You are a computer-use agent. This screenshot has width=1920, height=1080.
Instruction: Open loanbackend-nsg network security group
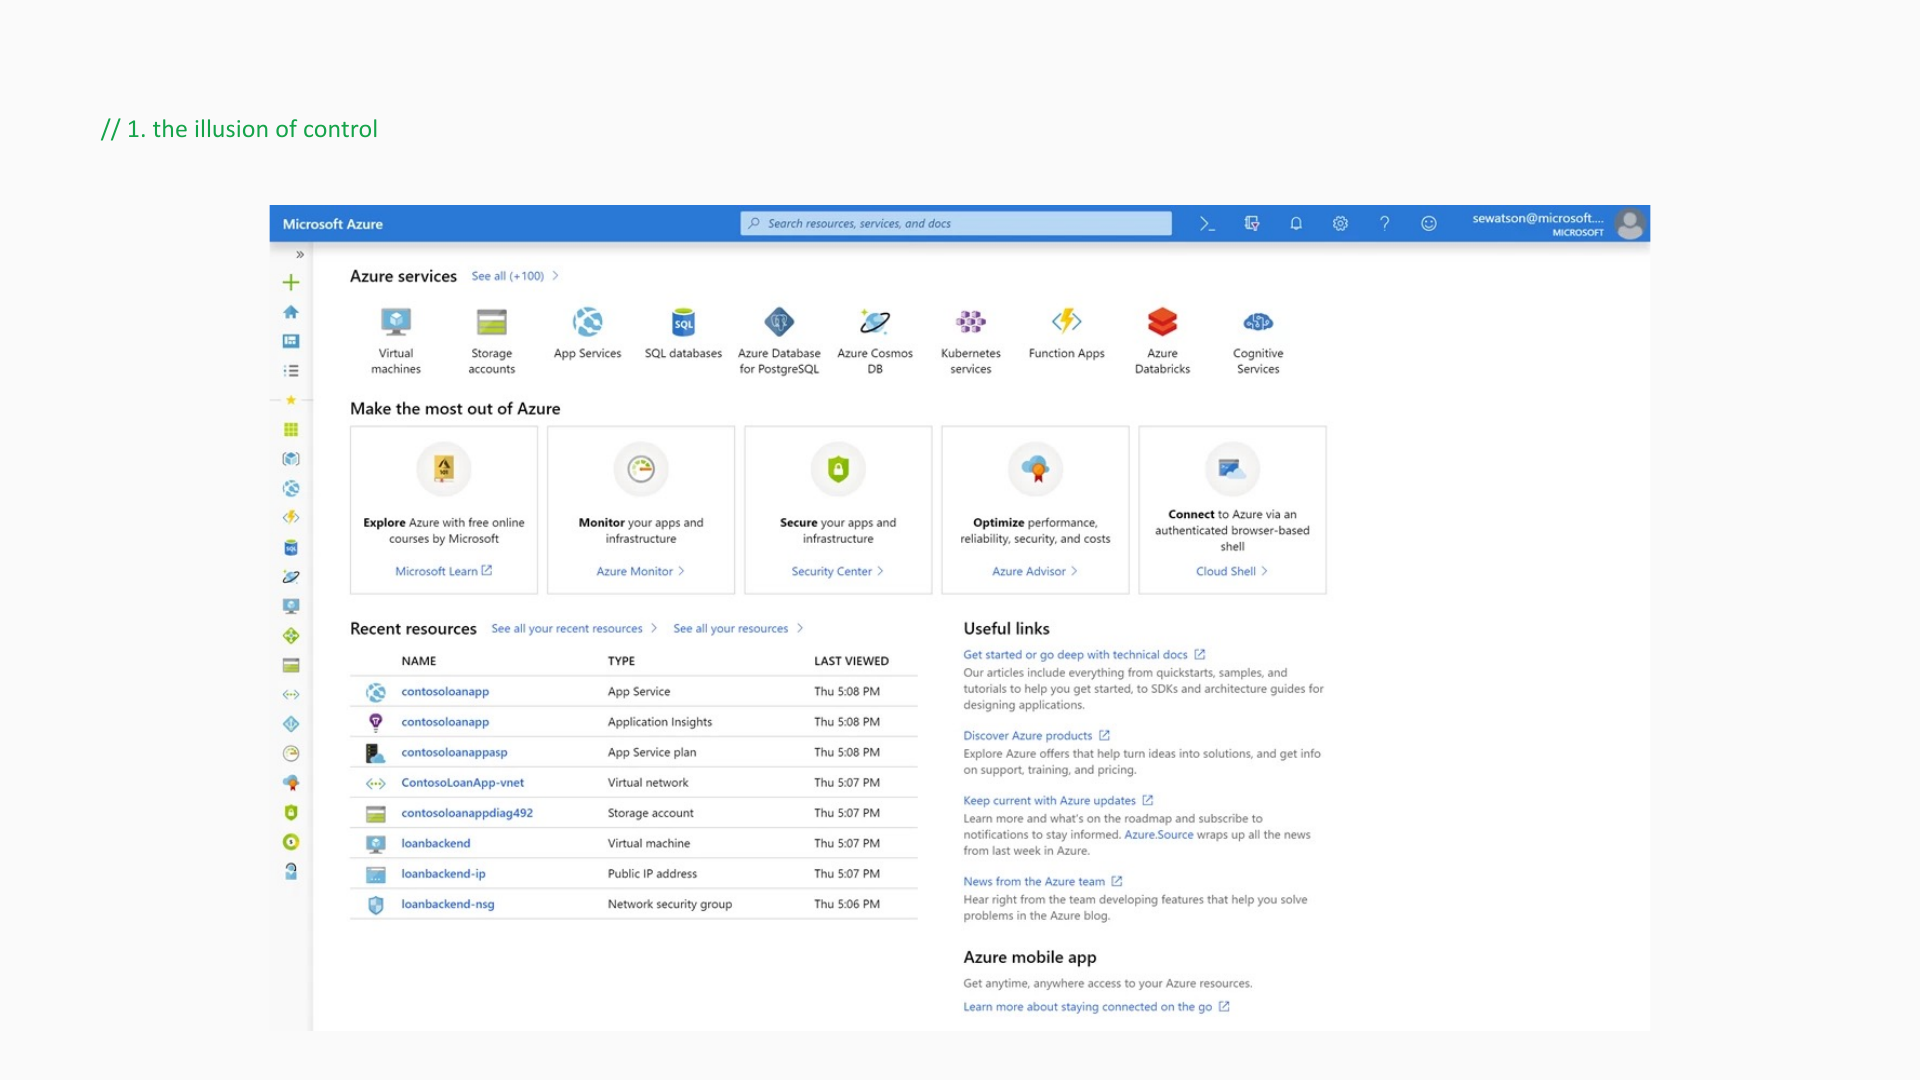pos(447,904)
